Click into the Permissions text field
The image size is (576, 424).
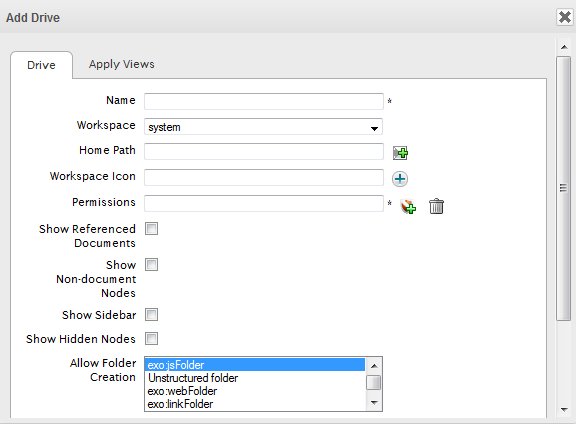click(x=264, y=204)
